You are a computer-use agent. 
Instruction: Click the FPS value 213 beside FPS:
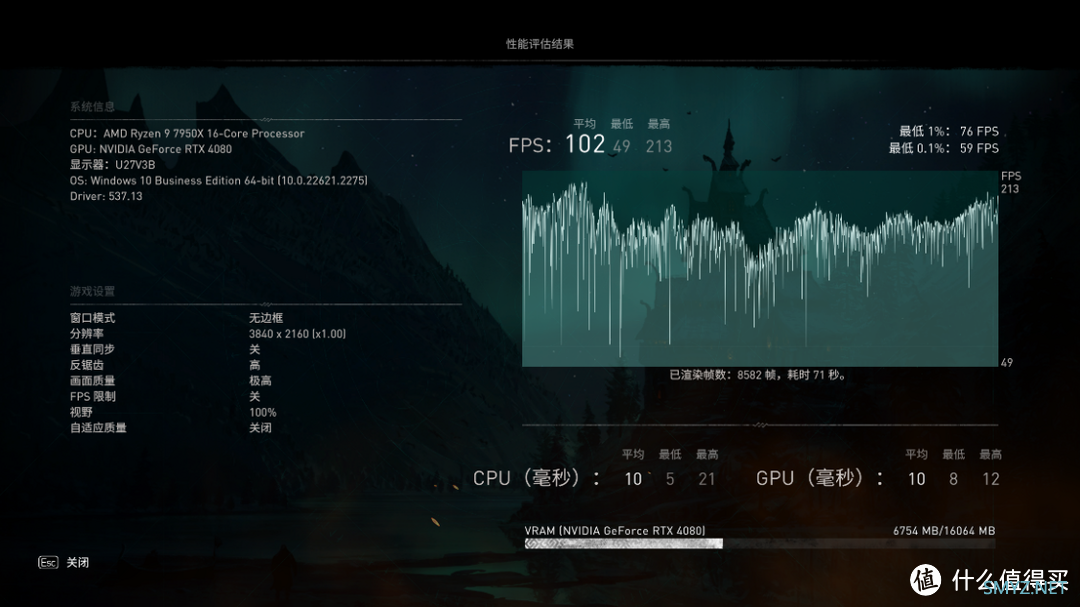(x=658, y=146)
